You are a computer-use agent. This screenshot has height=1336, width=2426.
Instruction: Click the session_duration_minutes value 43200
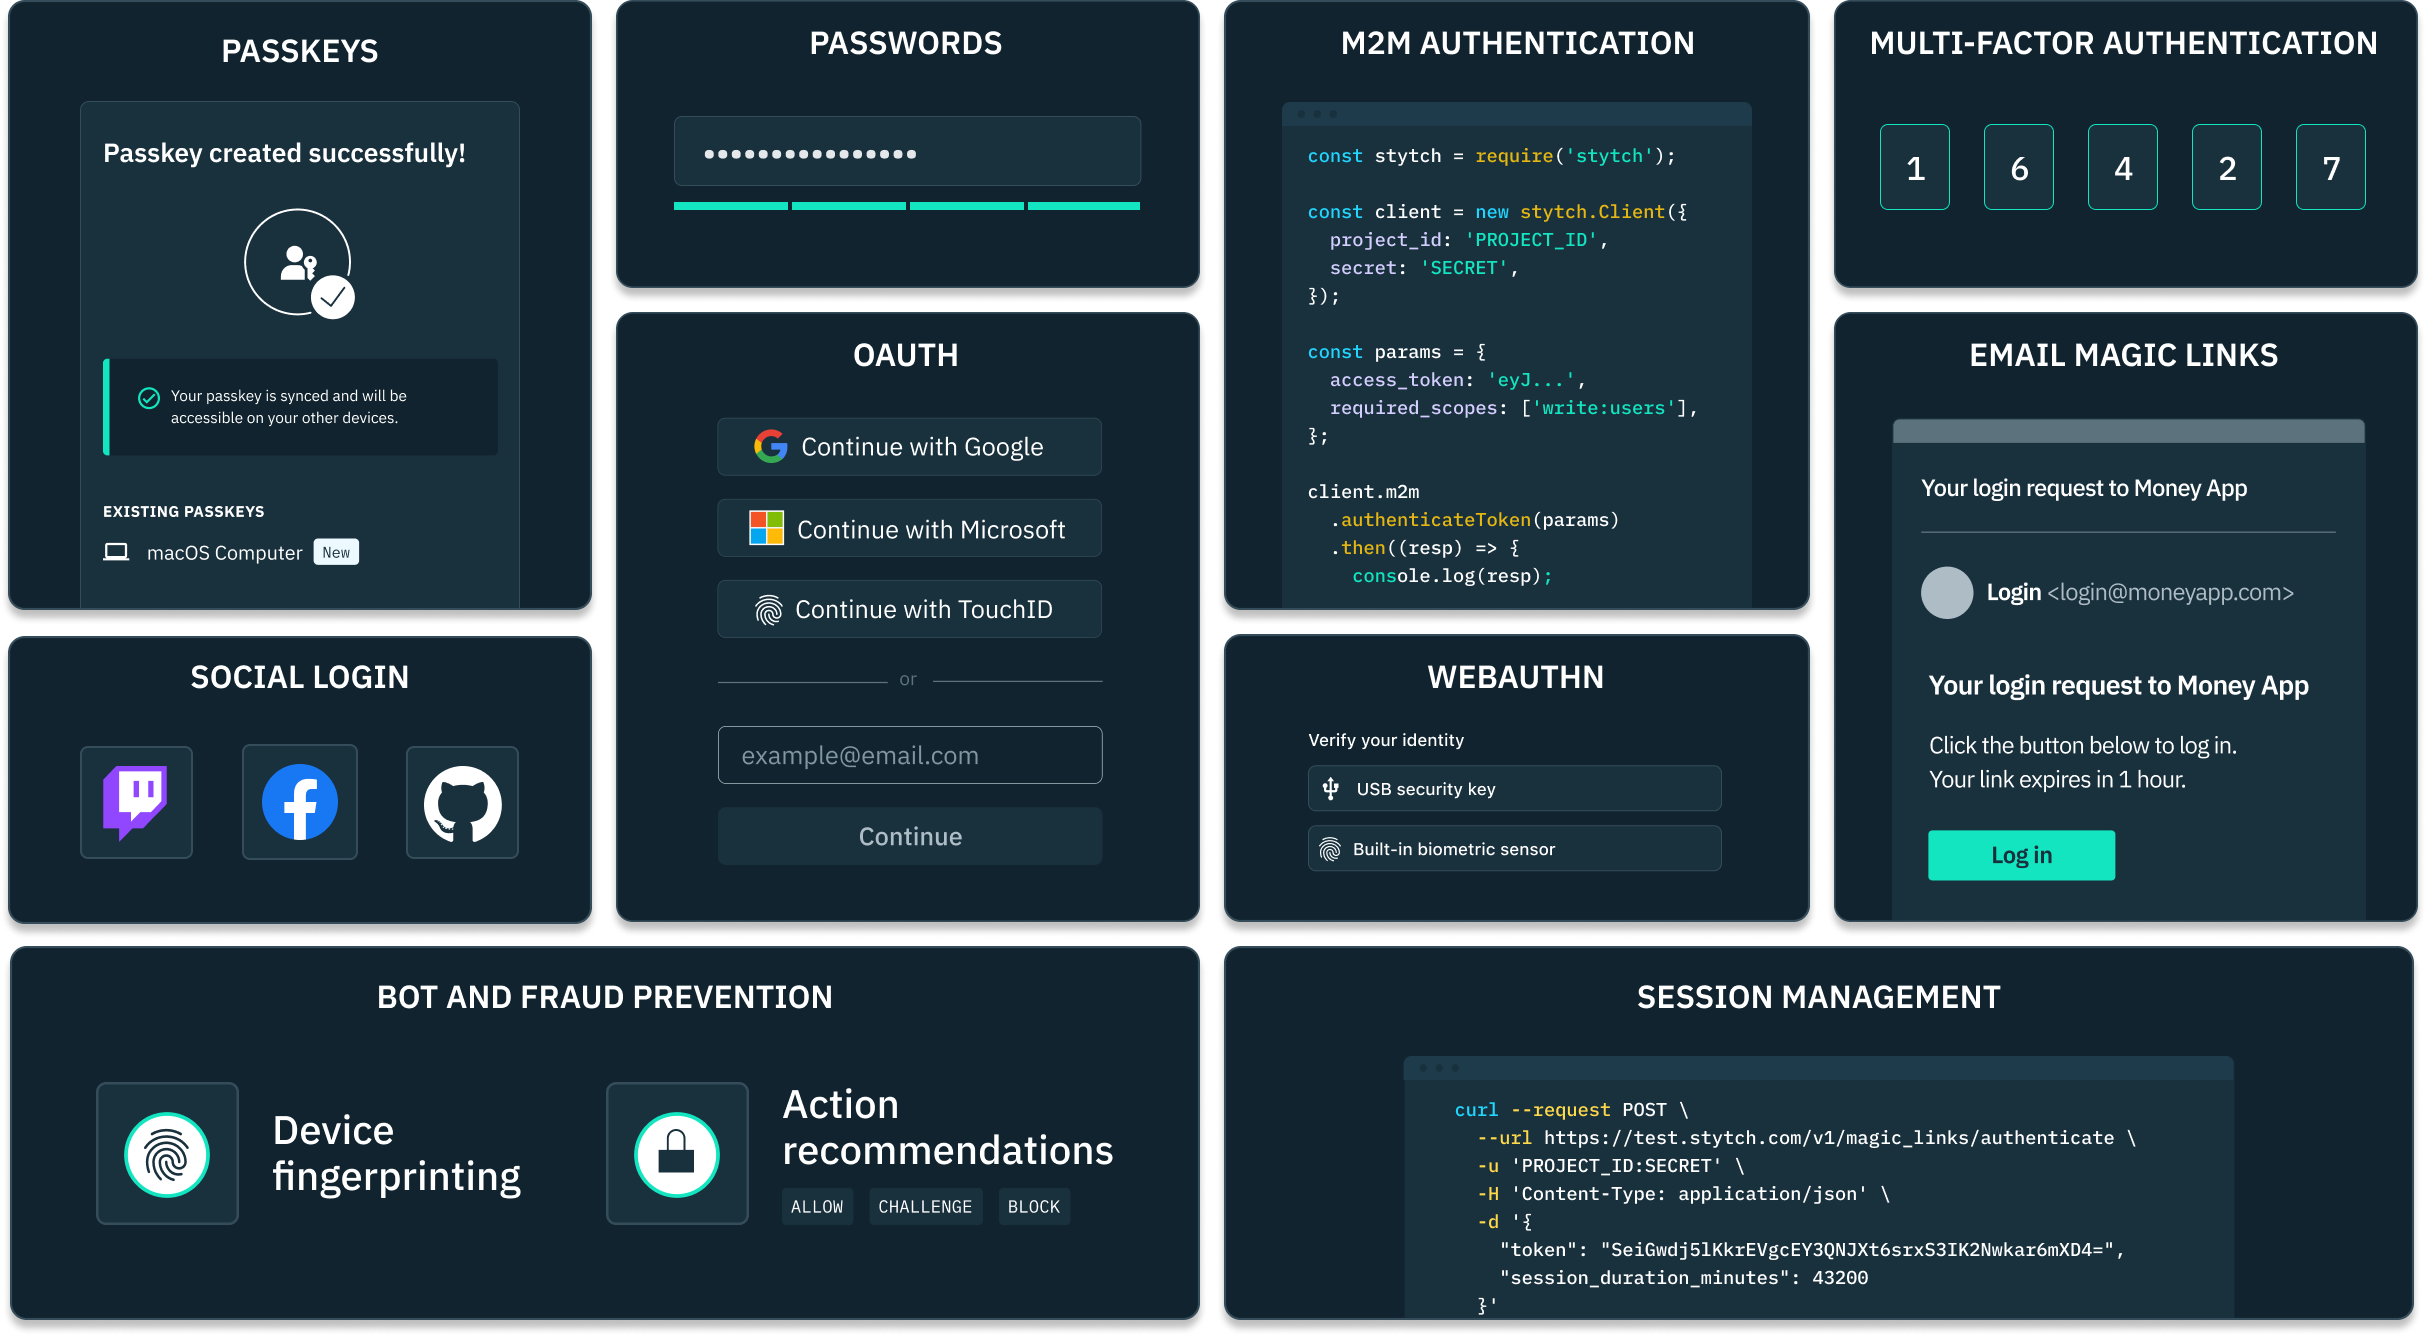(x=1839, y=1278)
